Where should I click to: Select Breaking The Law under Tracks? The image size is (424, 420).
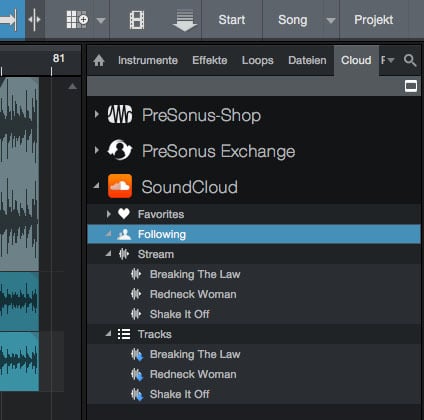tap(195, 354)
